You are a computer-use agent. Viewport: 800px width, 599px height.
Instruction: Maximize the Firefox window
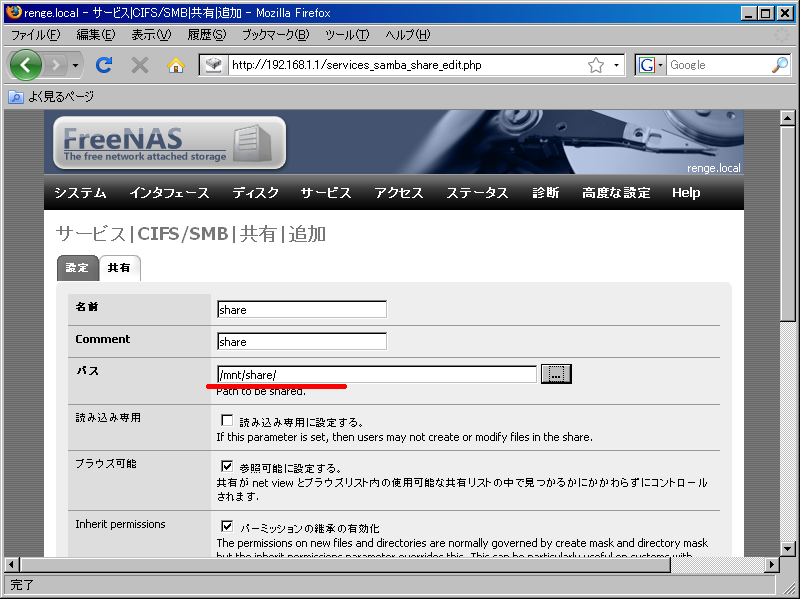pyautogui.click(x=766, y=13)
